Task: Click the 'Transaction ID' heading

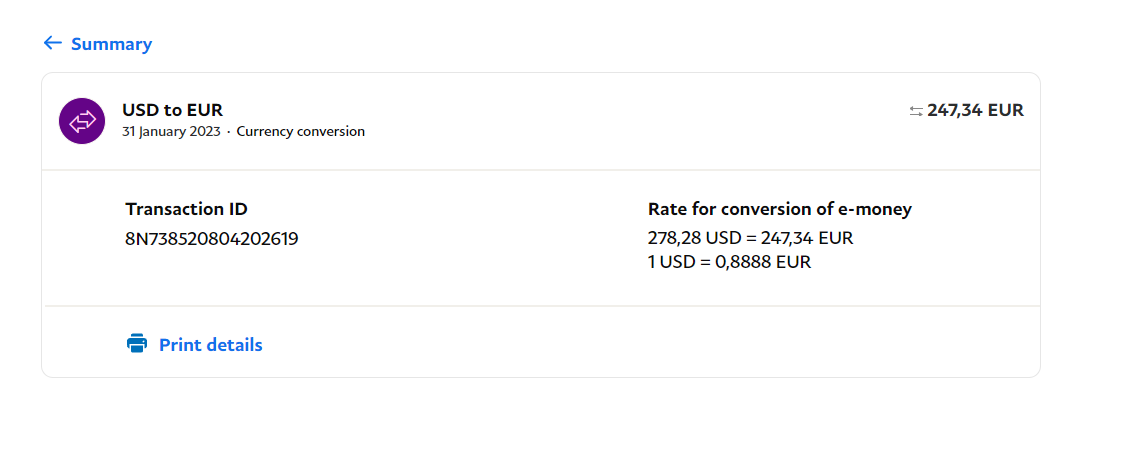Action: pos(186,209)
